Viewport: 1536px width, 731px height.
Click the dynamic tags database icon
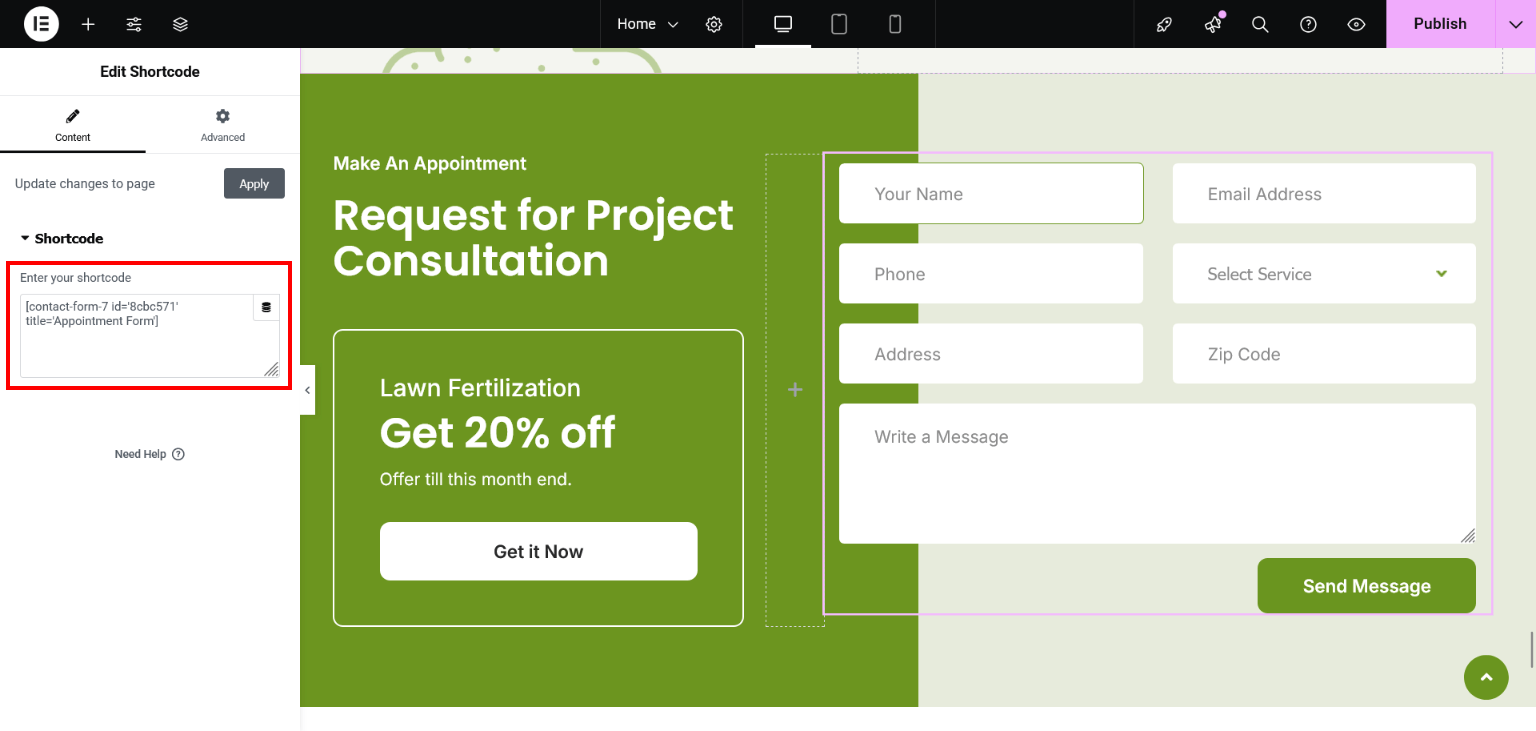pos(266,308)
